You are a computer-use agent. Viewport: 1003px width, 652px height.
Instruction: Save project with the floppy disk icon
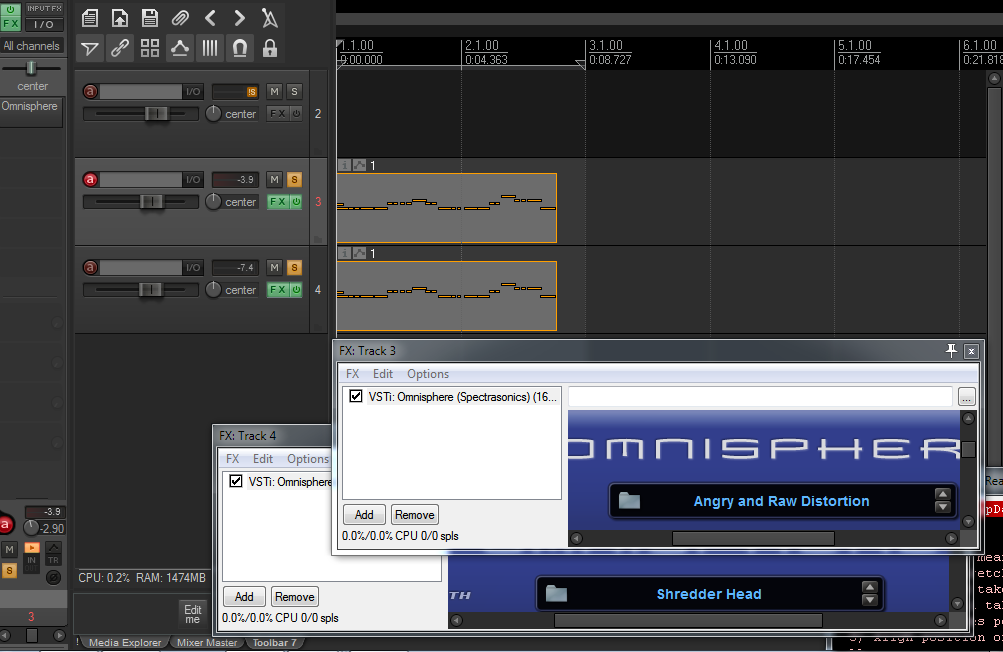click(x=150, y=18)
